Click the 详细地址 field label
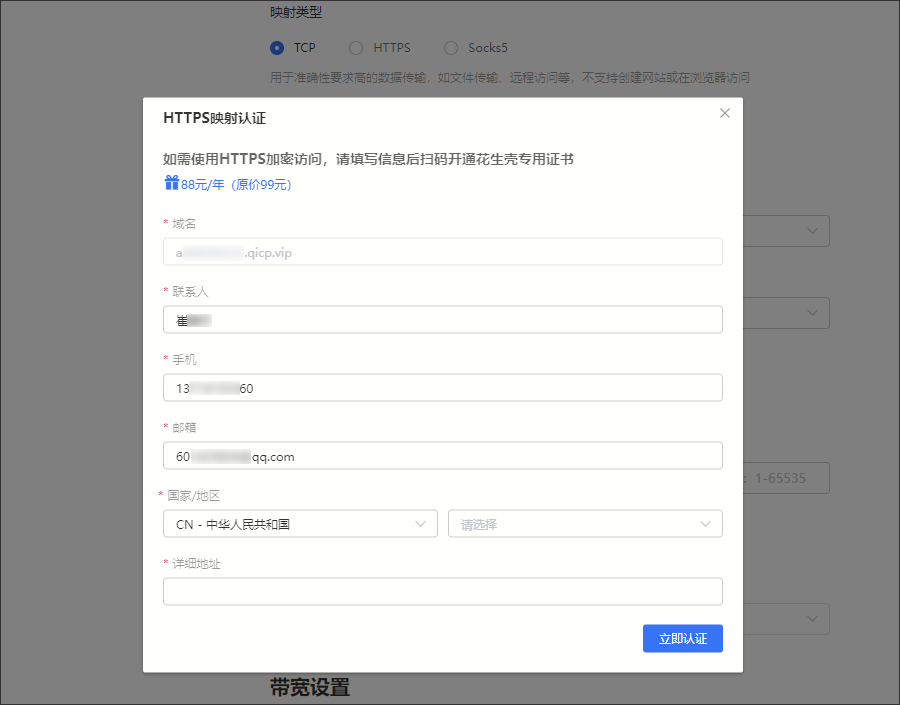The image size is (900, 705). tap(196, 563)
